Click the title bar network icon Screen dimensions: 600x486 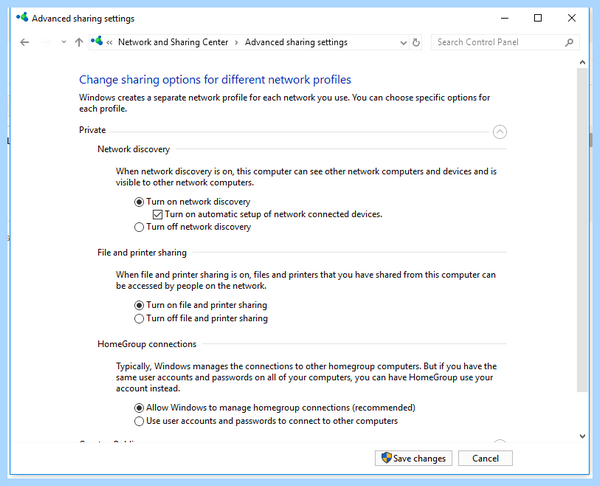coord(22,17)
